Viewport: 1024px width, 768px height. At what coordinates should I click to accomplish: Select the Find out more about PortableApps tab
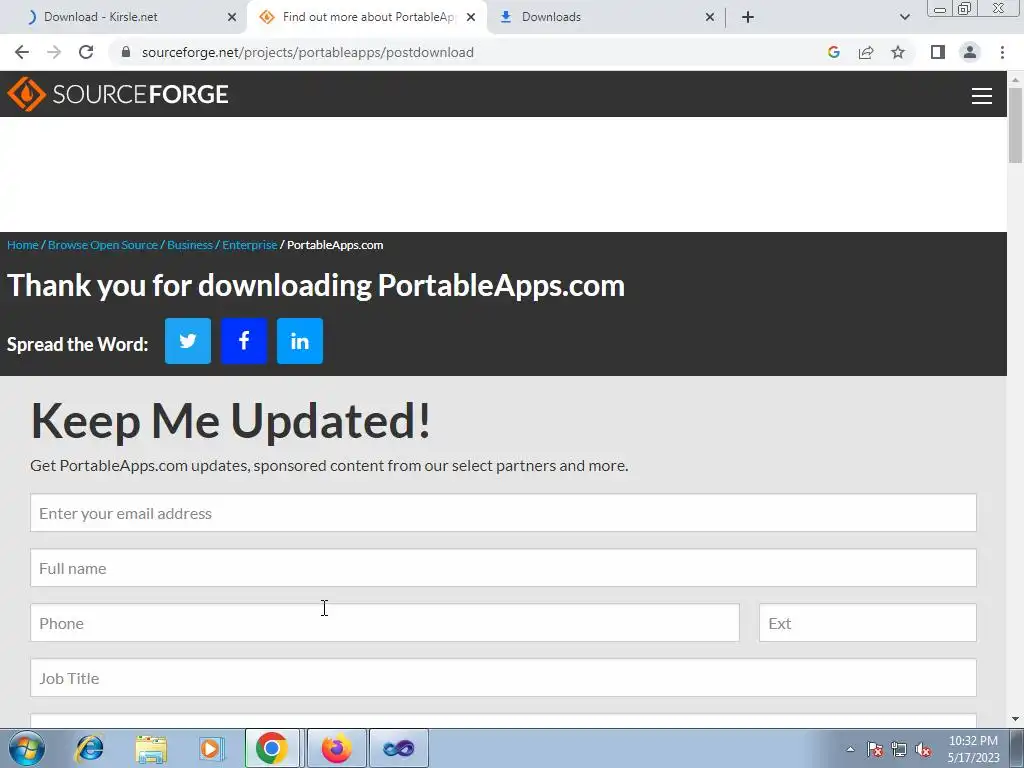pos(368,17)
